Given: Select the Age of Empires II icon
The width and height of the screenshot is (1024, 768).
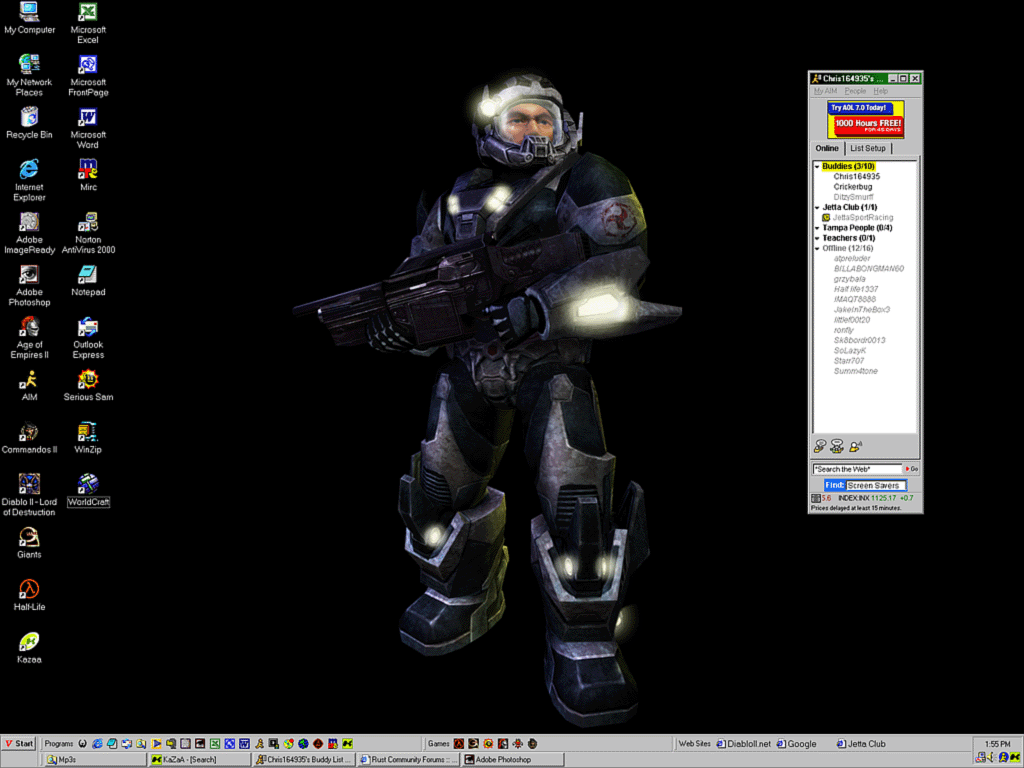Looking at the screenshot, I should click(29, 338).
